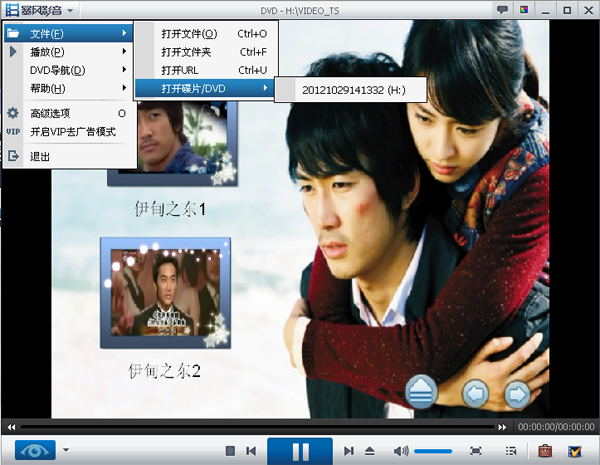Click the DVD menu right arrow button

pos(517,394)
